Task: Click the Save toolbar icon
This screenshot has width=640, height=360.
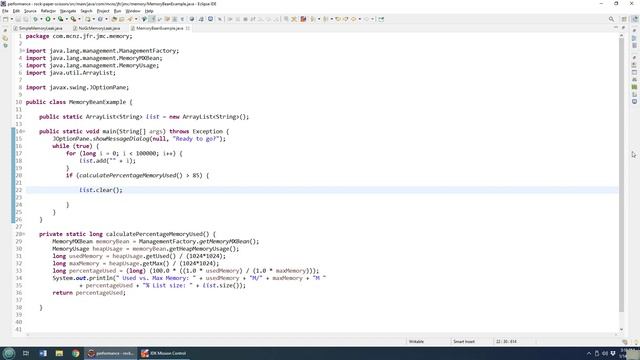Action: [18, 19]
